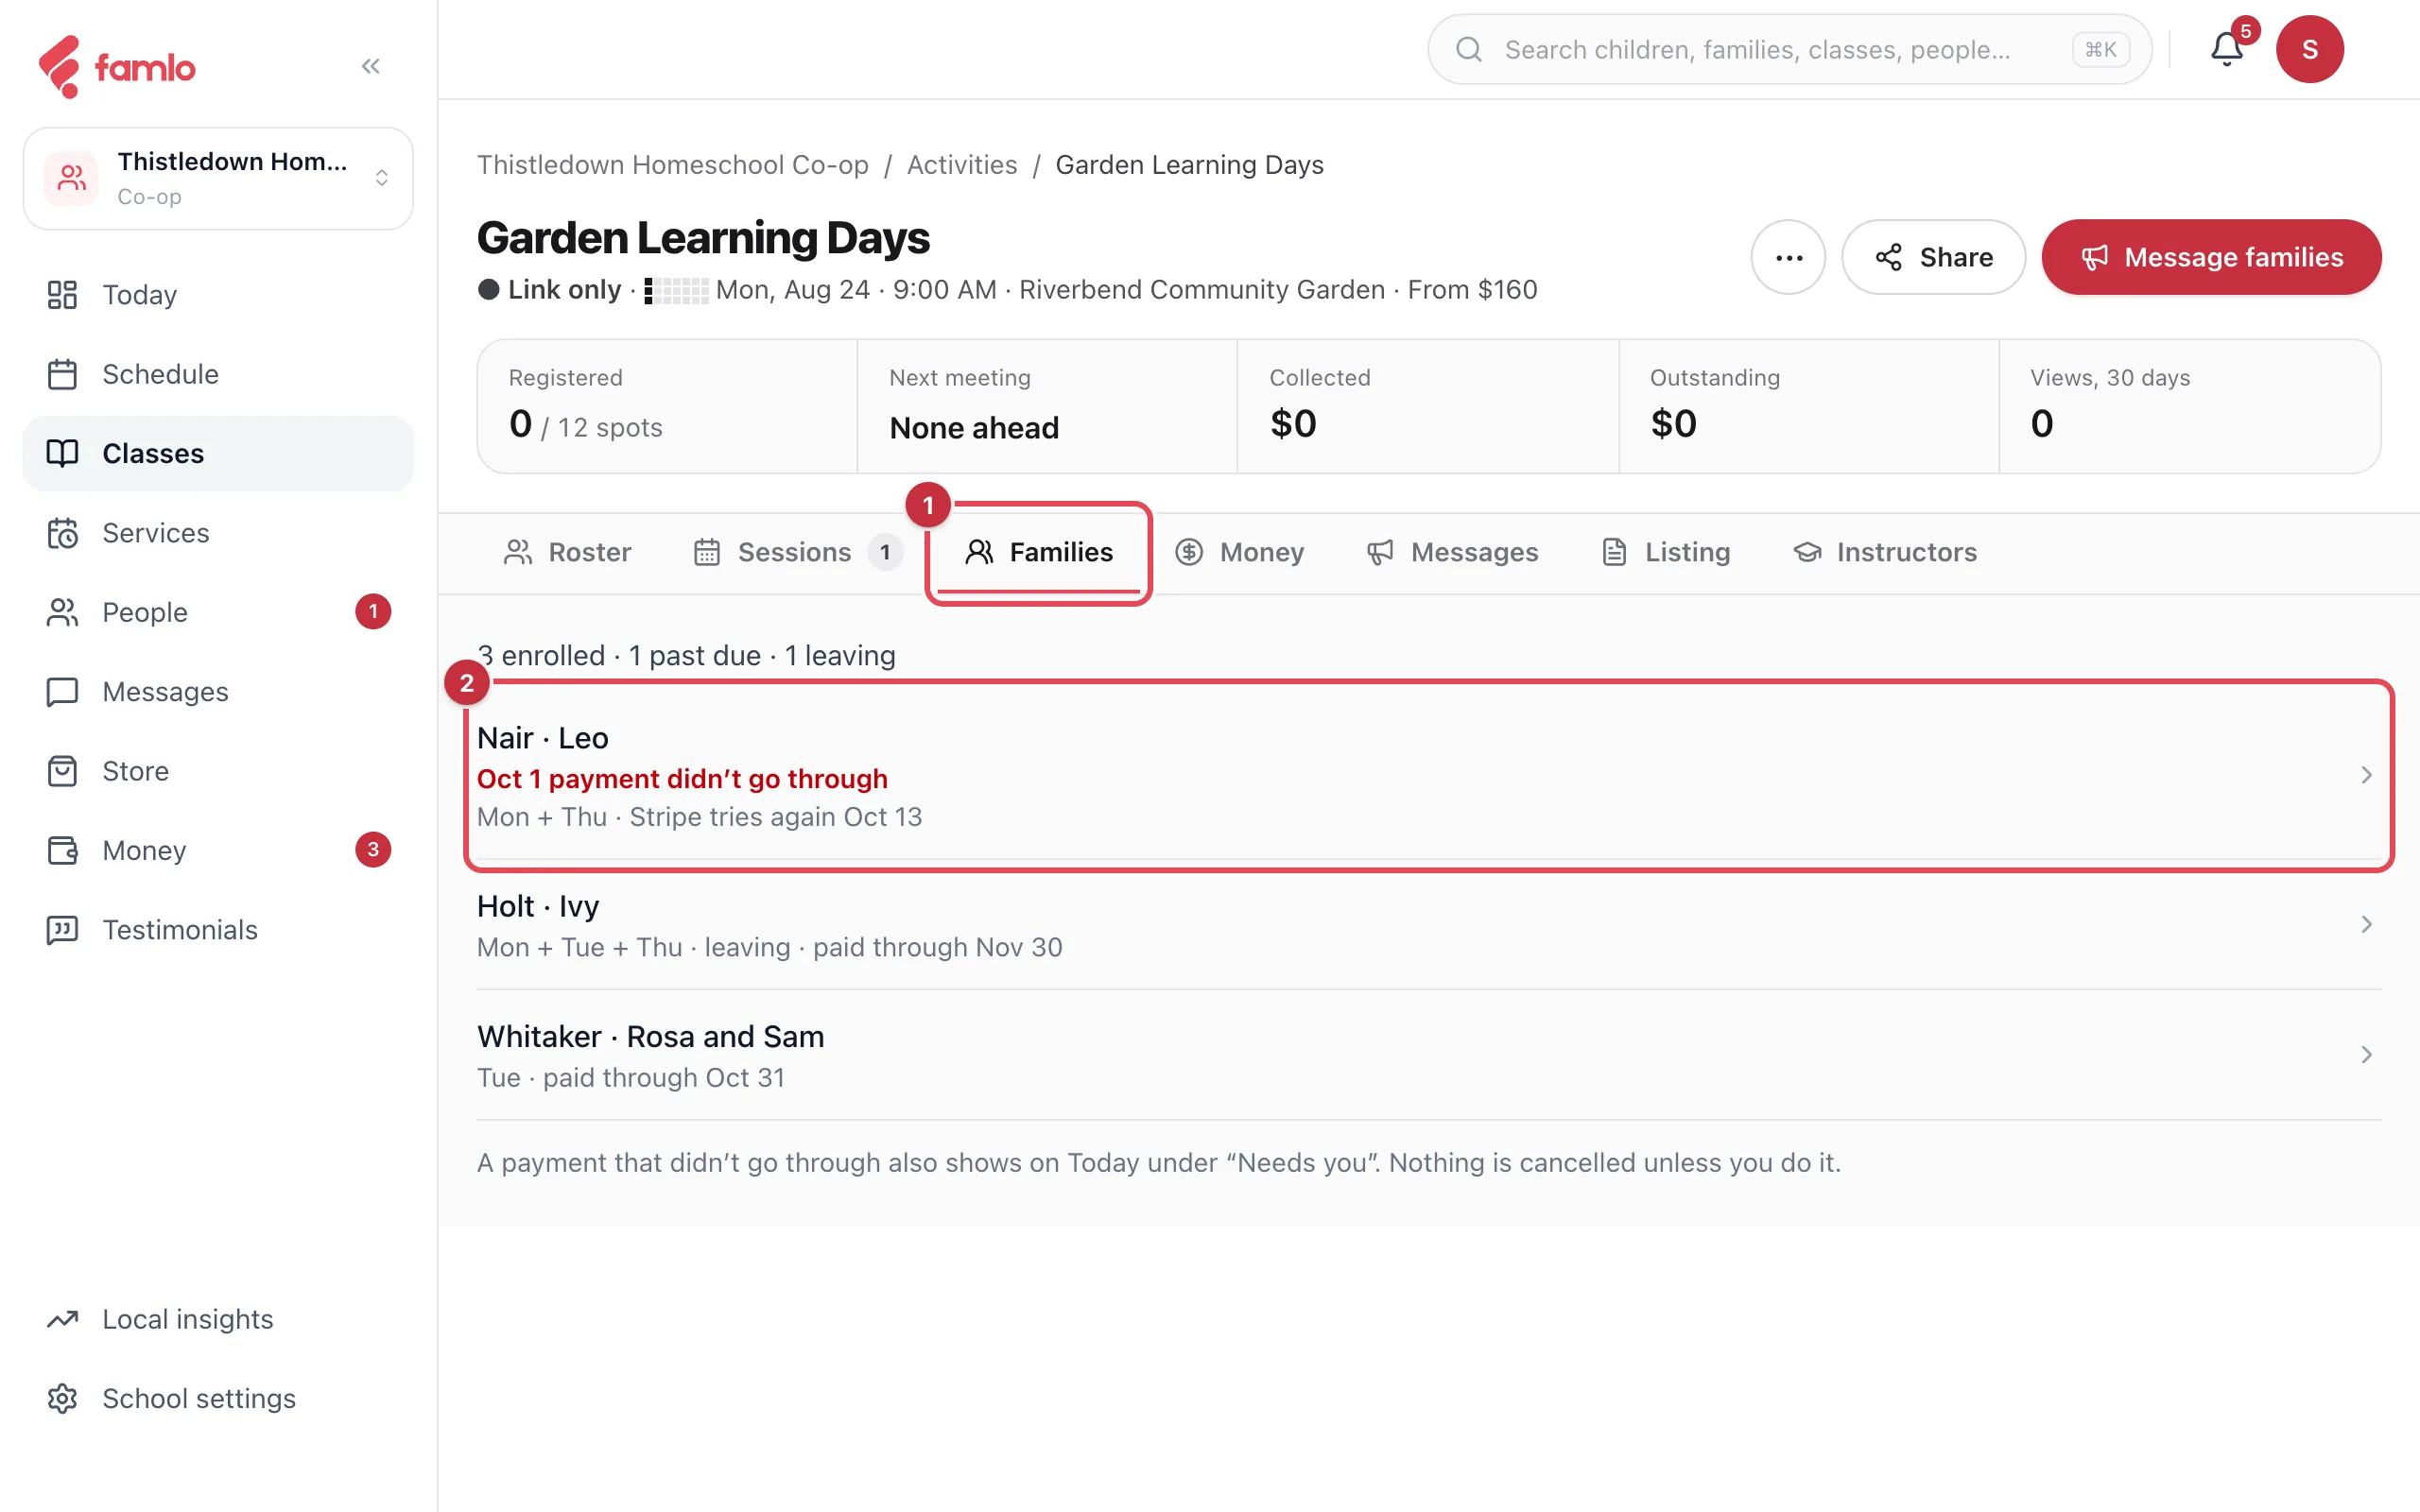Click 'Tue · paid through Oct 31' text
The image size is (2420, 1512).
(631, 1078)
